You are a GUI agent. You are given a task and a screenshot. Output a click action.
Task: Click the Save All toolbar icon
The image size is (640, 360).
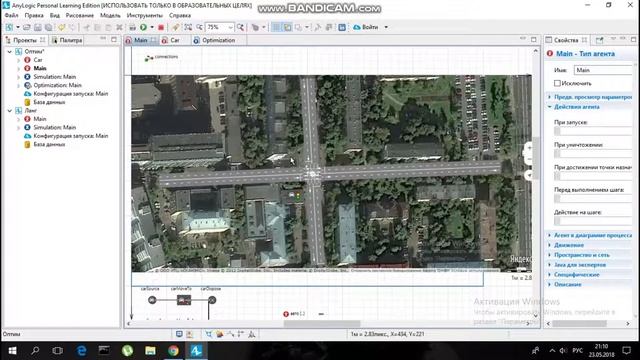49,27
